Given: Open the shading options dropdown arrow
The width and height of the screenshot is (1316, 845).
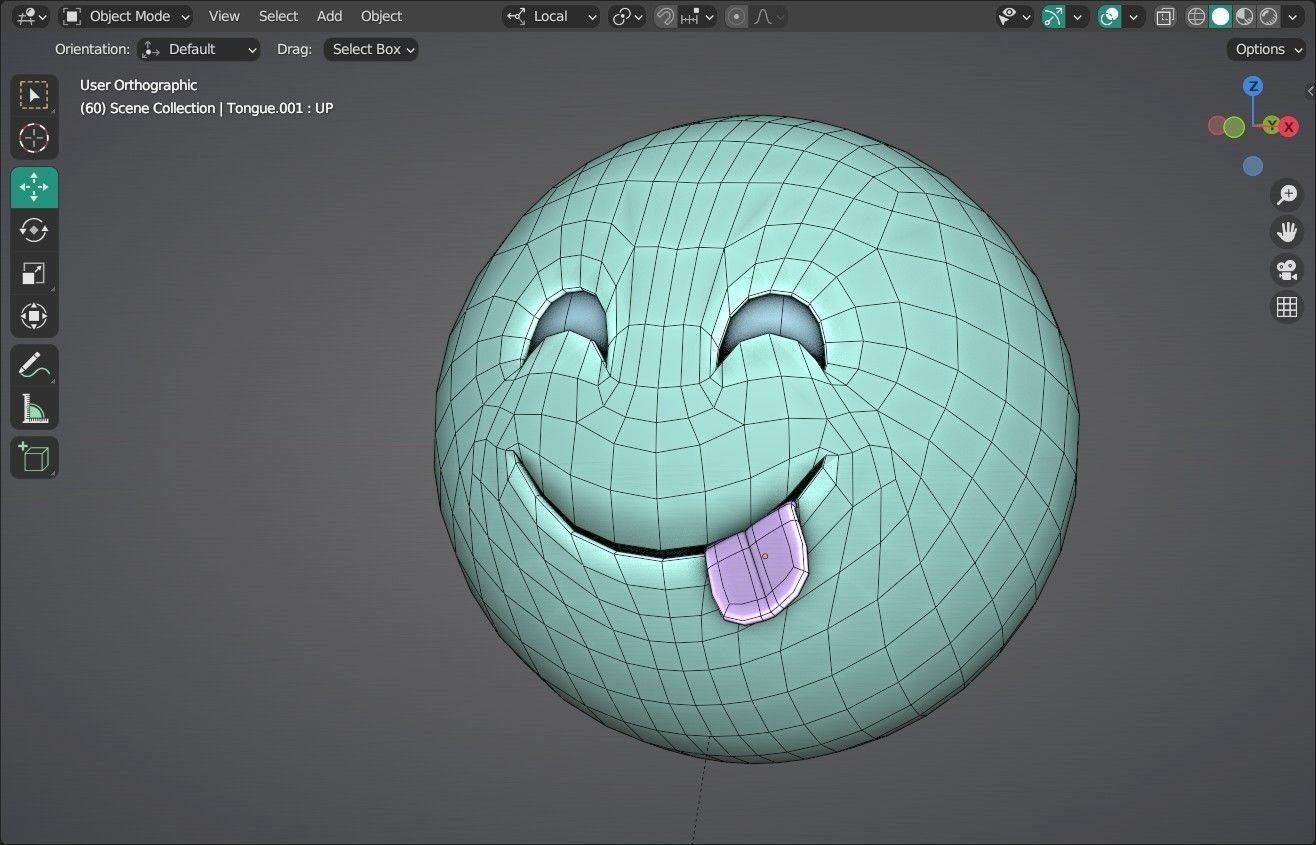Looking at the screenshot, I should pyautogui.click(x=1293, y=16).
